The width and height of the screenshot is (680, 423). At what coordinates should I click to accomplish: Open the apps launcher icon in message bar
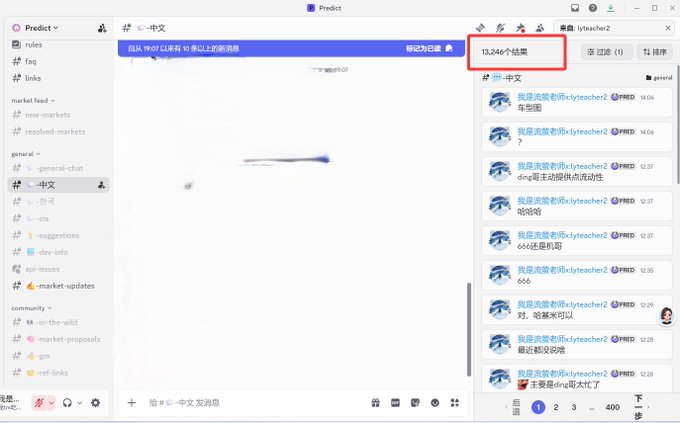tap(454, 403)
